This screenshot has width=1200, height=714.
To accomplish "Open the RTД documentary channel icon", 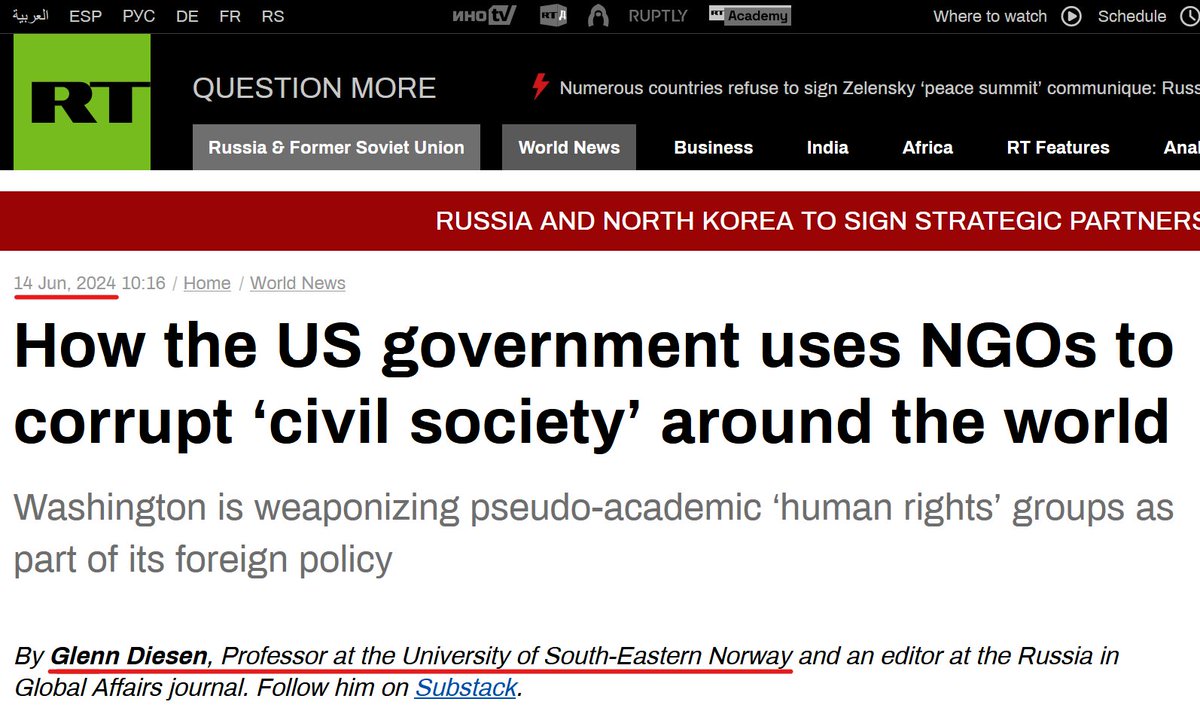I will point(552,15).
